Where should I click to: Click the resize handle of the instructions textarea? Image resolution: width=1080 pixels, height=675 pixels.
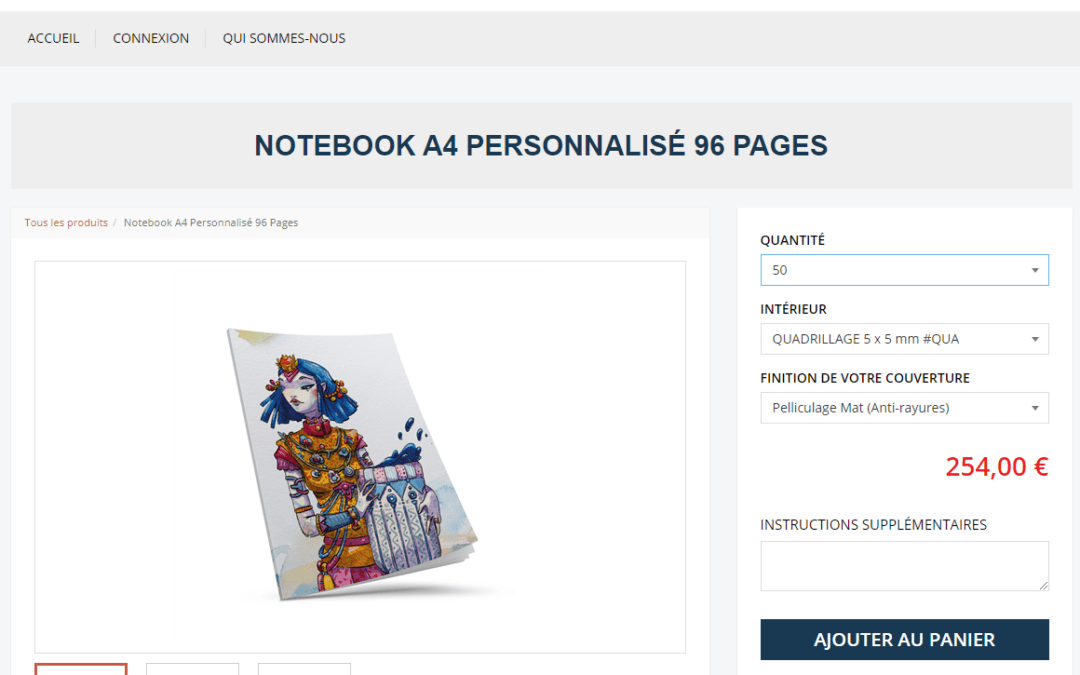pos(1043,585)
